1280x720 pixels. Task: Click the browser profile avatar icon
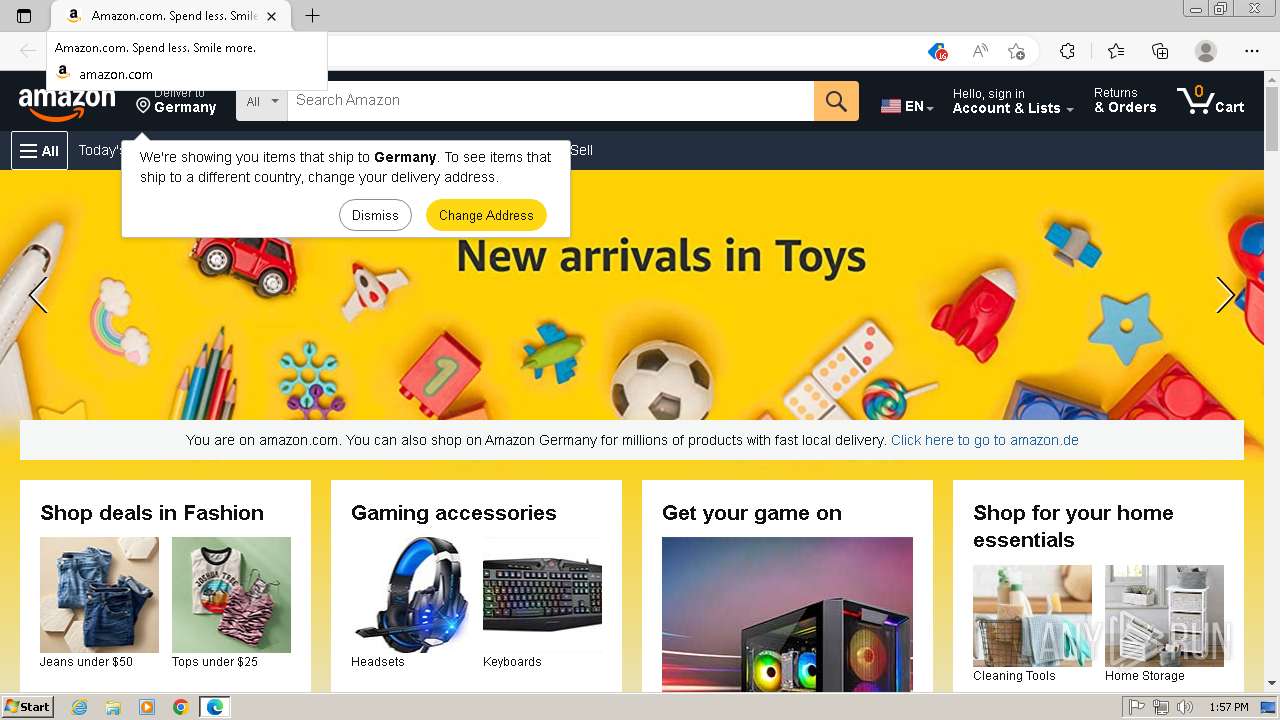coord(1206,51)
